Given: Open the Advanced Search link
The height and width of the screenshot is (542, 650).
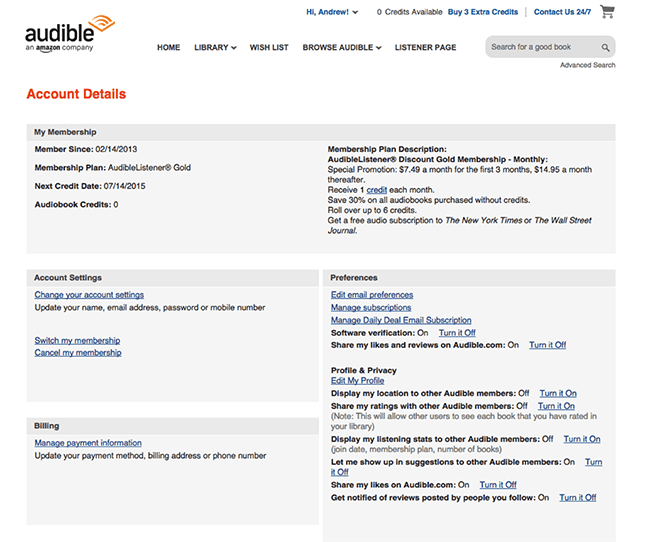Looking at the screenshot, I should [587, 65].
